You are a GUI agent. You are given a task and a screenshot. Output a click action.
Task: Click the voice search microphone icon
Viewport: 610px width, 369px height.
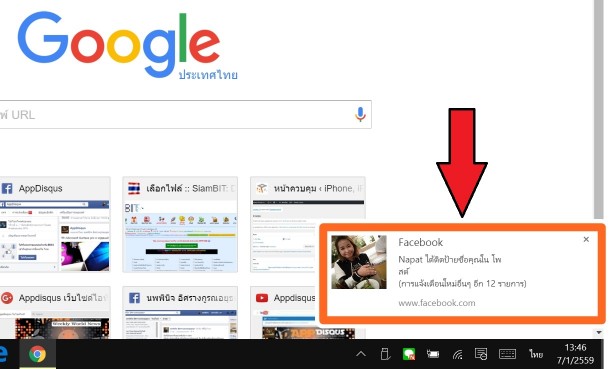pyautogui.click(x=360, y=114)
